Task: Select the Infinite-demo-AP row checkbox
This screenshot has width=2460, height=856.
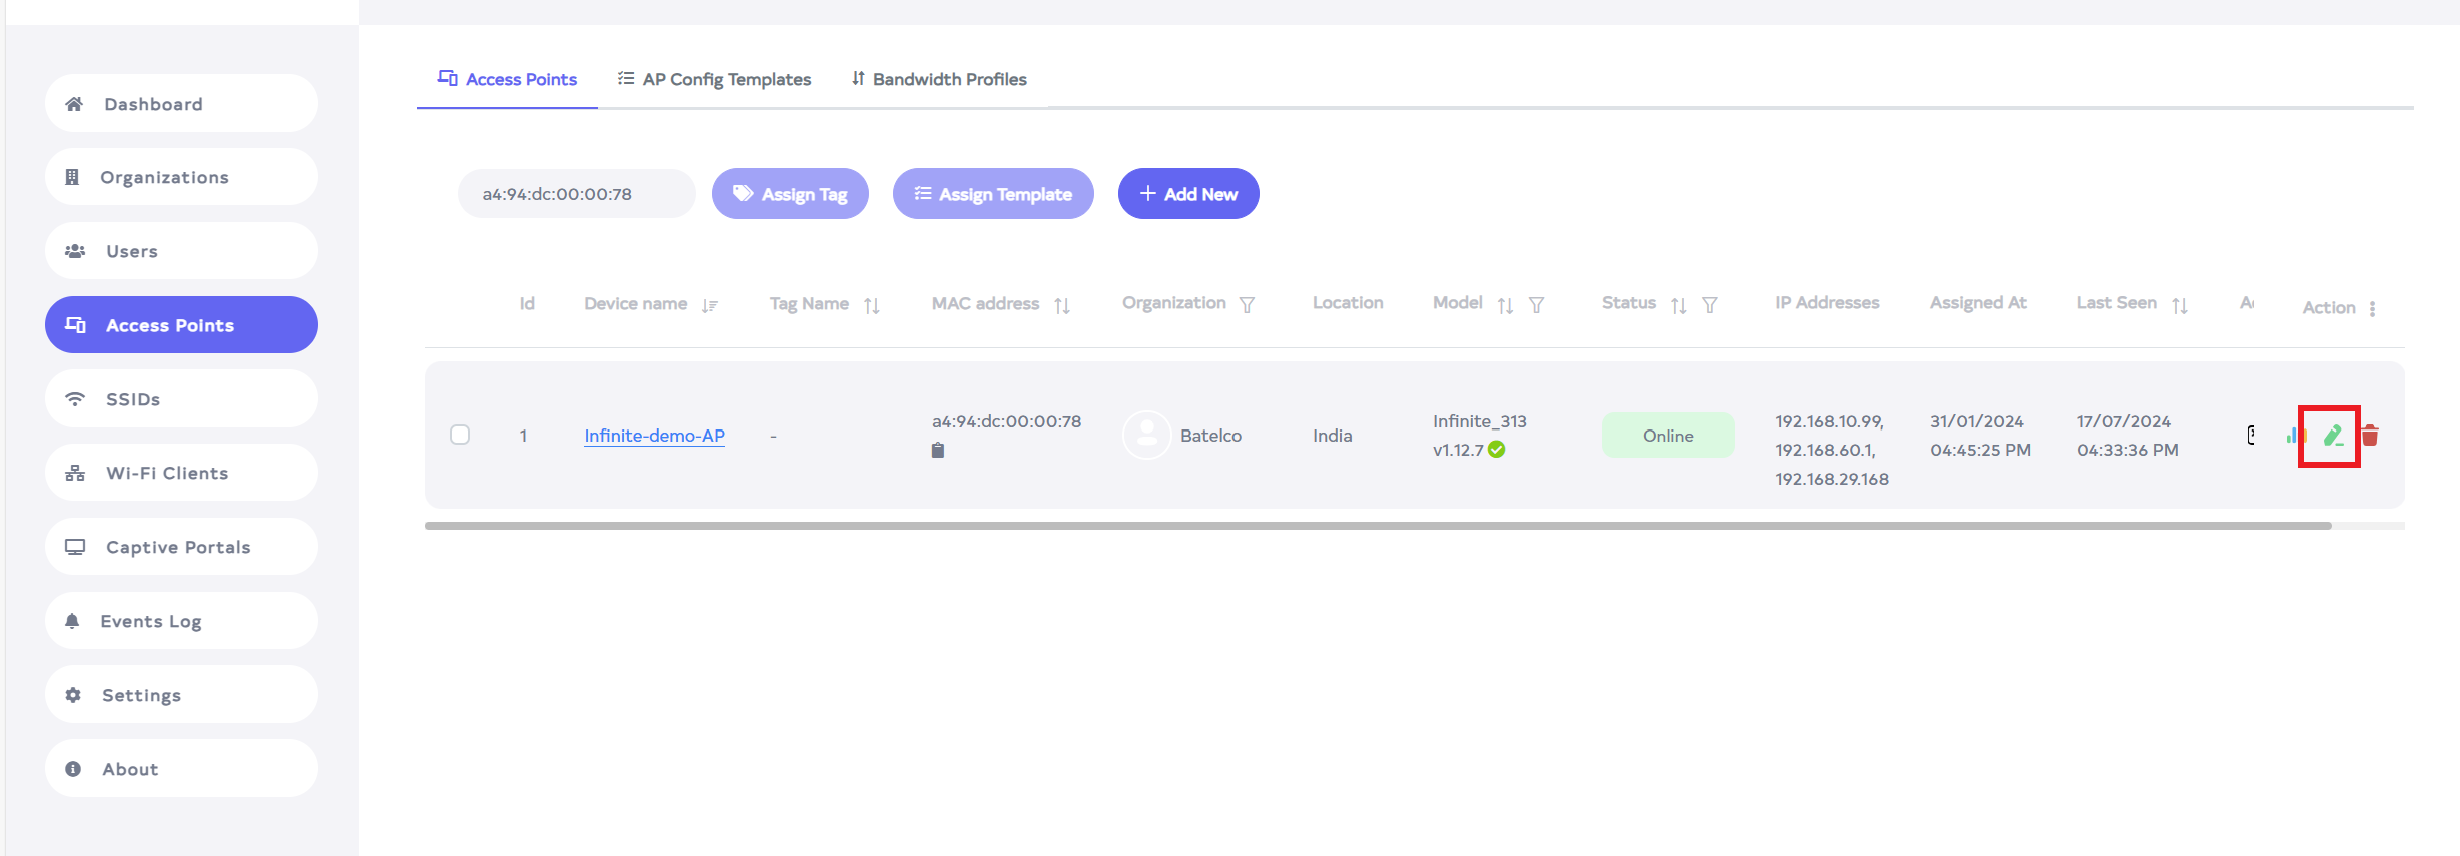Action: (x=460, y=435)
